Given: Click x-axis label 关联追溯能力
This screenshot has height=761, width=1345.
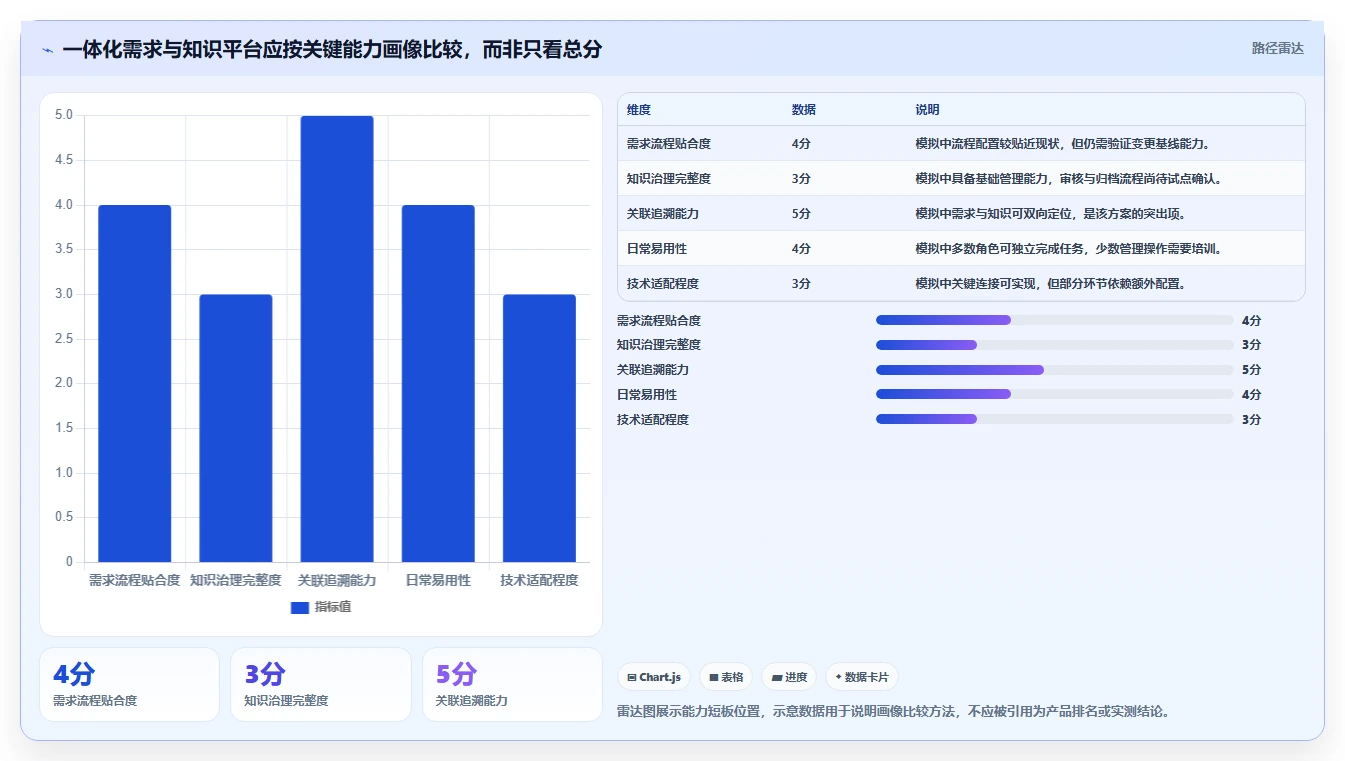Looking at the screenshot, I should tap(337, 580).
